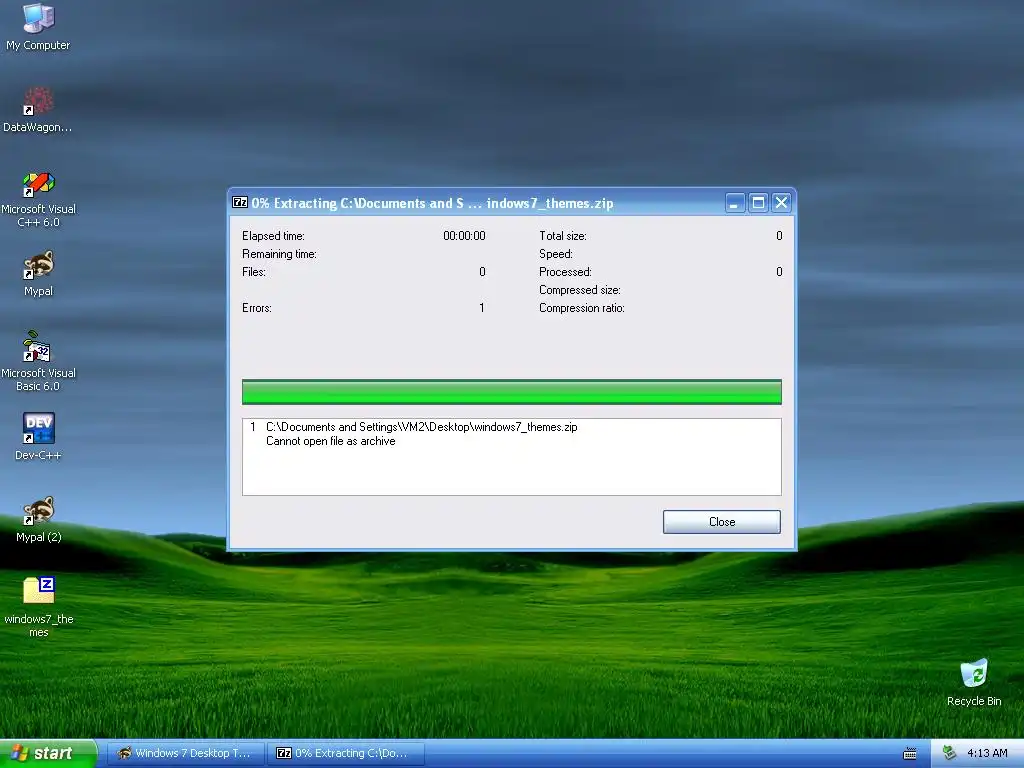Open the Recycle Bin icon
The image size is (1024, 768).
click(x=974, y=682)
